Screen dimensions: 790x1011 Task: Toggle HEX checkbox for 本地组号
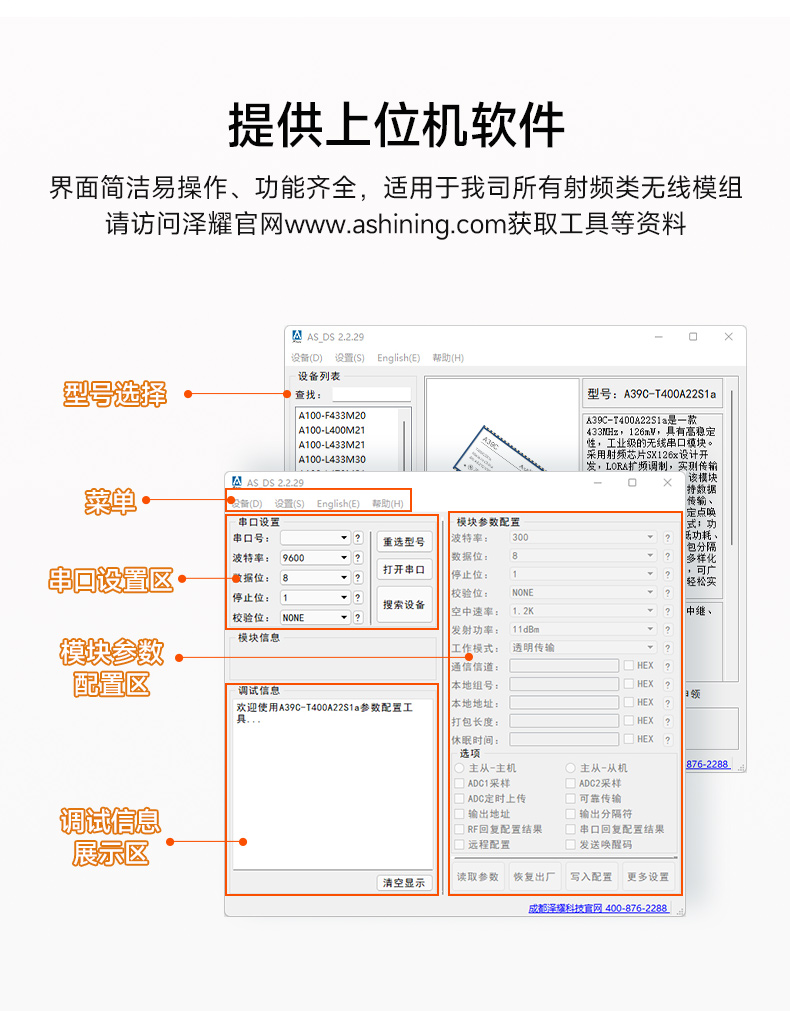(629, 683)
